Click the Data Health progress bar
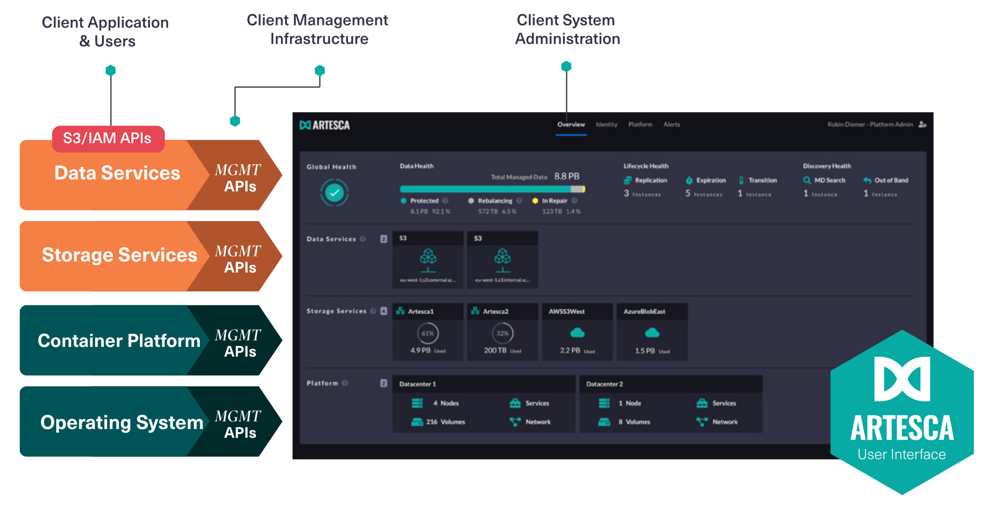1000x507 pixels. coord(492,189)
